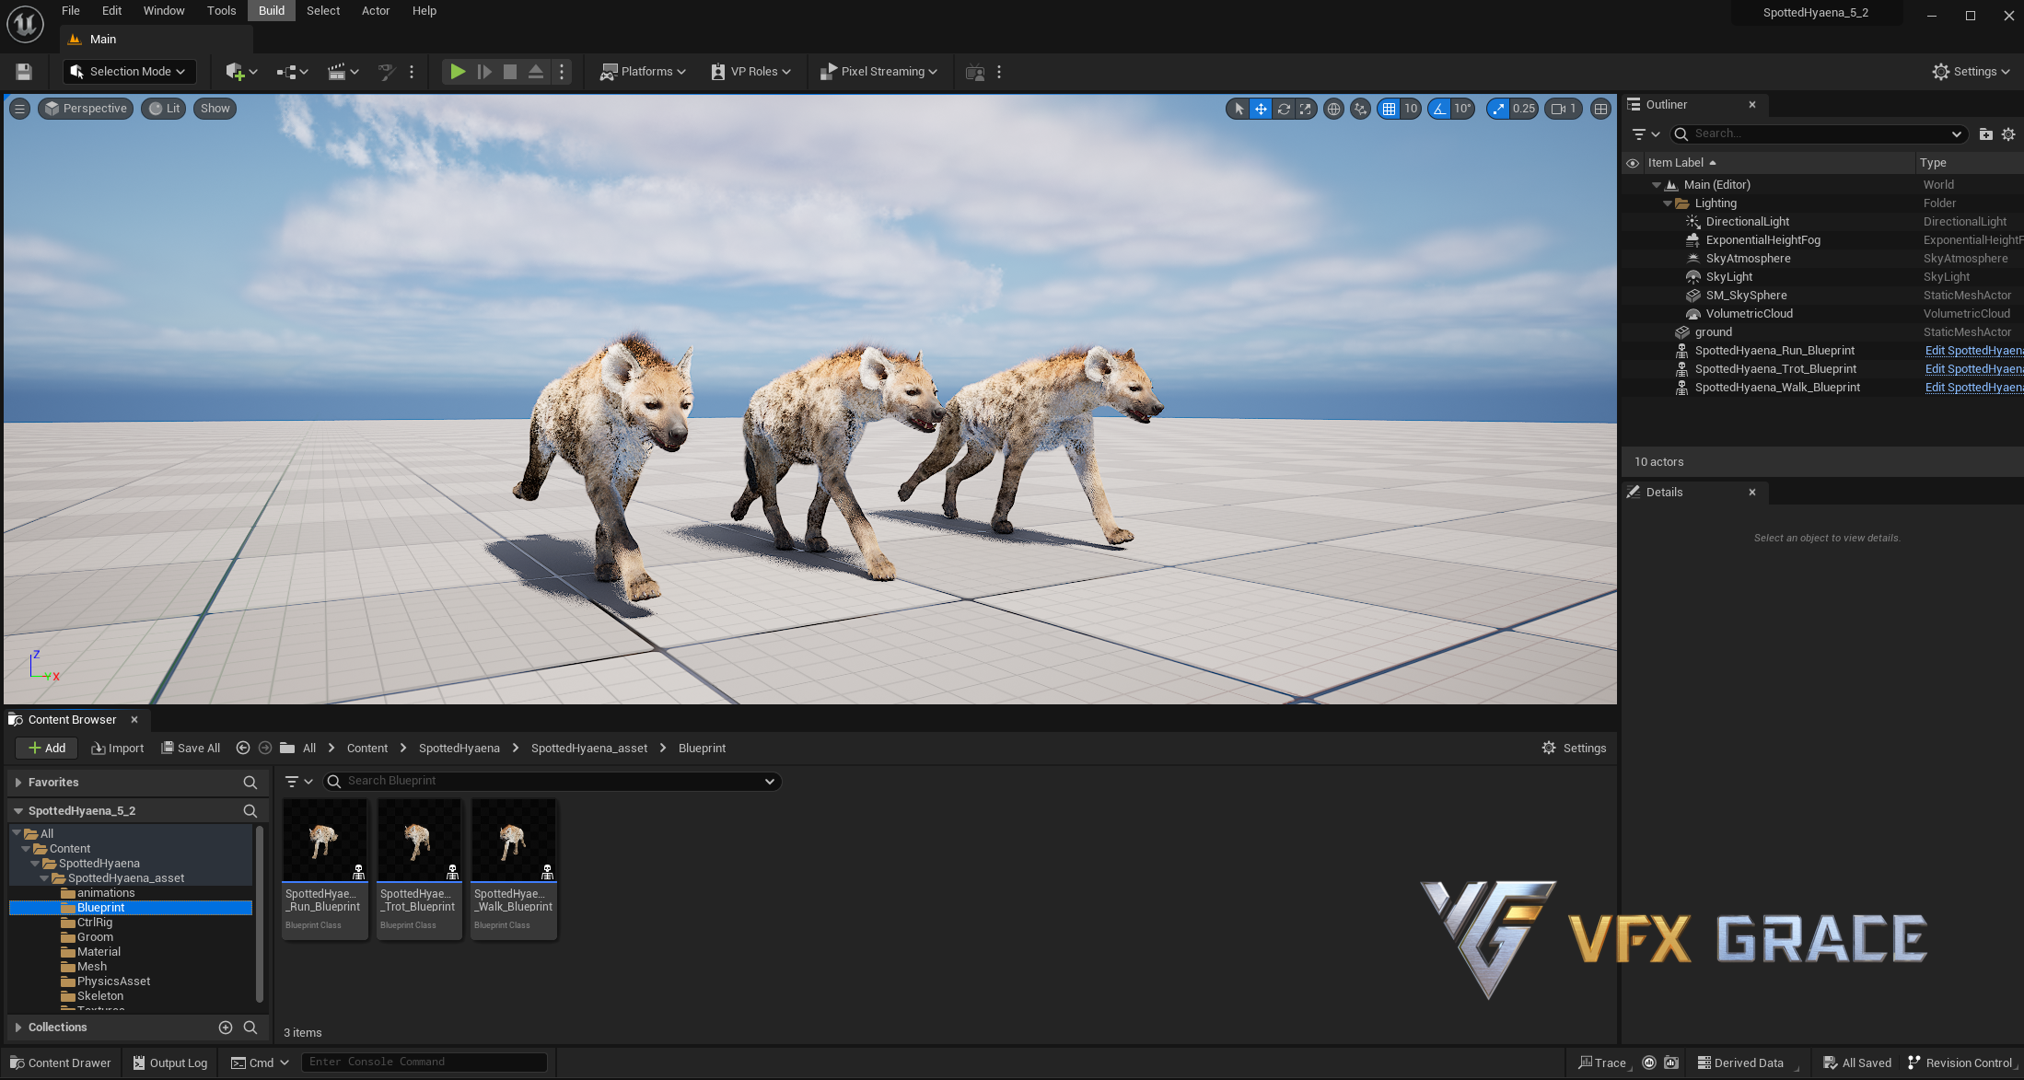Open the Blueprints toolbar menu

click(292, 71)
